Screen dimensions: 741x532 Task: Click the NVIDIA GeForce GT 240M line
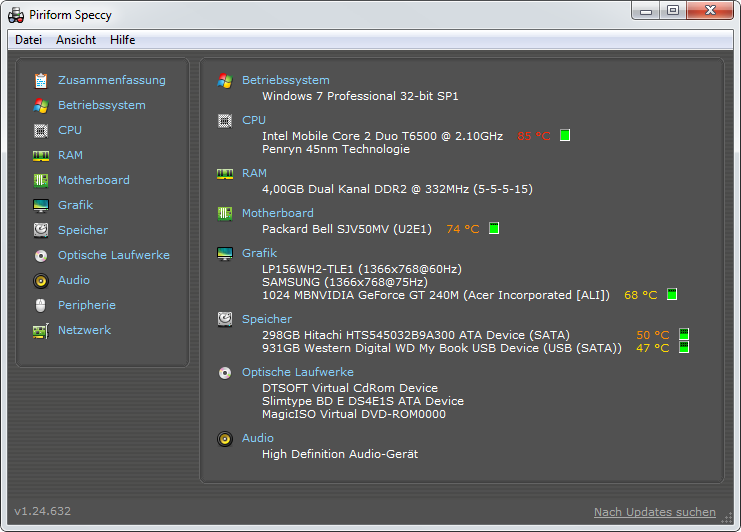pos(436,295)
